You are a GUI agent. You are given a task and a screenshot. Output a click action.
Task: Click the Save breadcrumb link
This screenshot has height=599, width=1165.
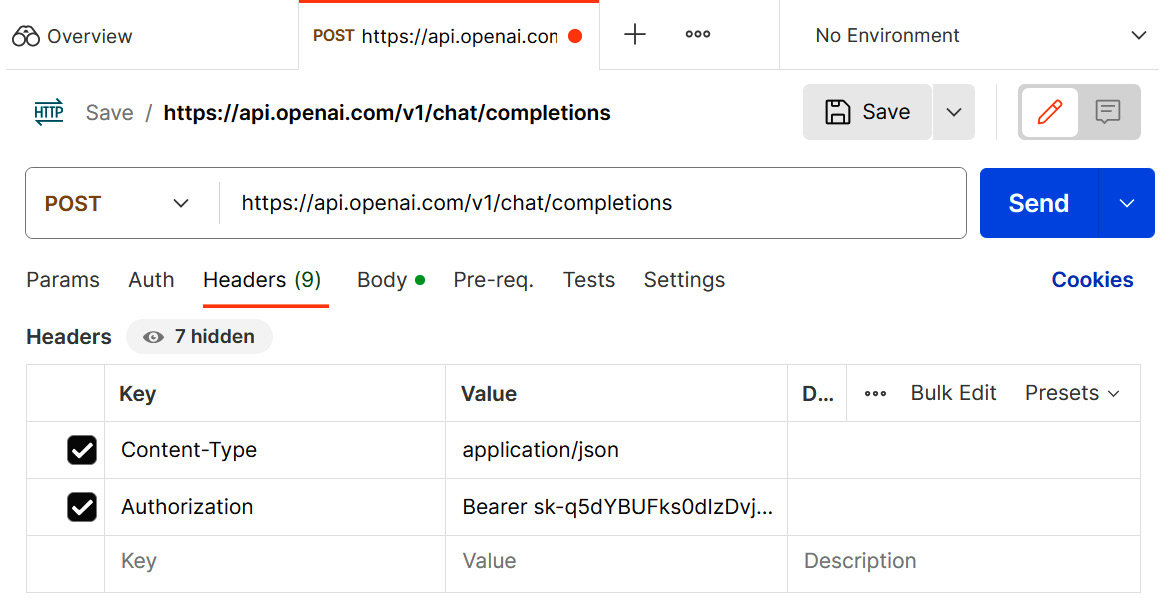109,112
